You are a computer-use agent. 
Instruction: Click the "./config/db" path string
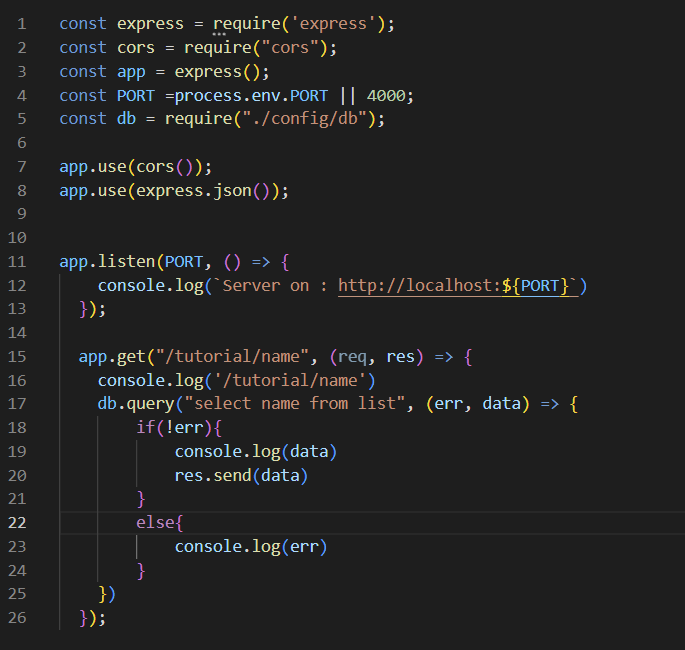coord(304,119)
